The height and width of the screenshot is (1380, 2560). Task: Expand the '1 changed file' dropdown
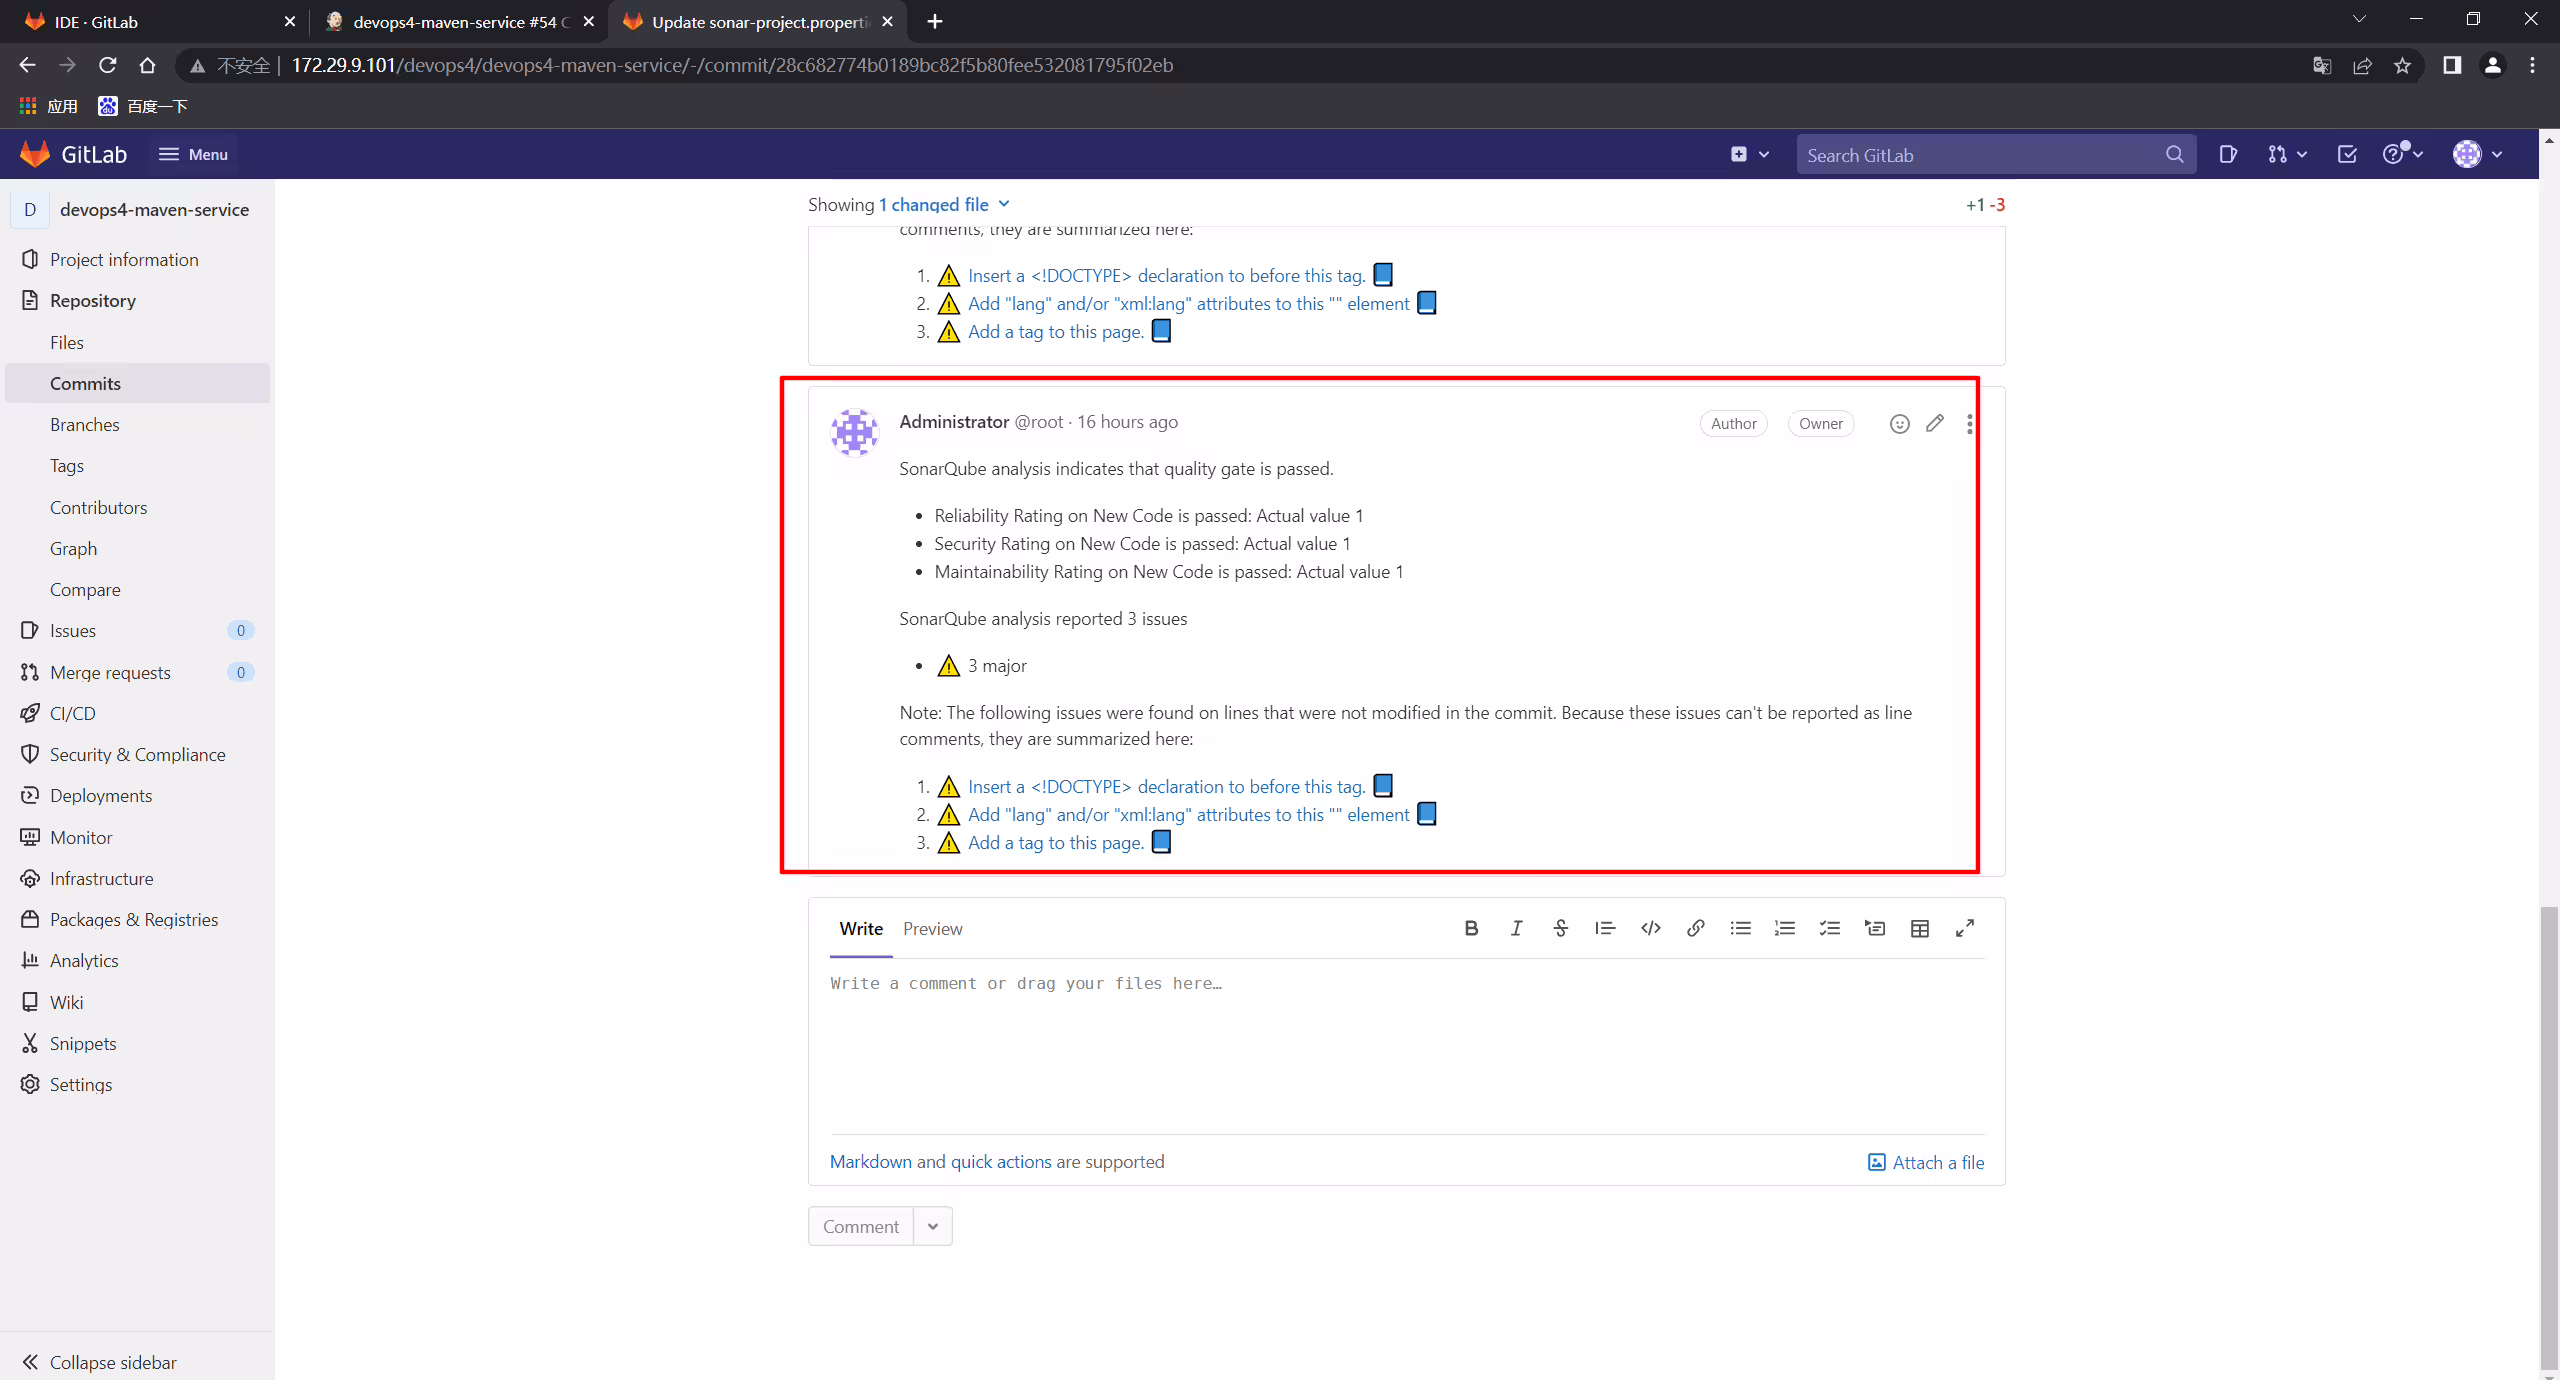point(945,204)
